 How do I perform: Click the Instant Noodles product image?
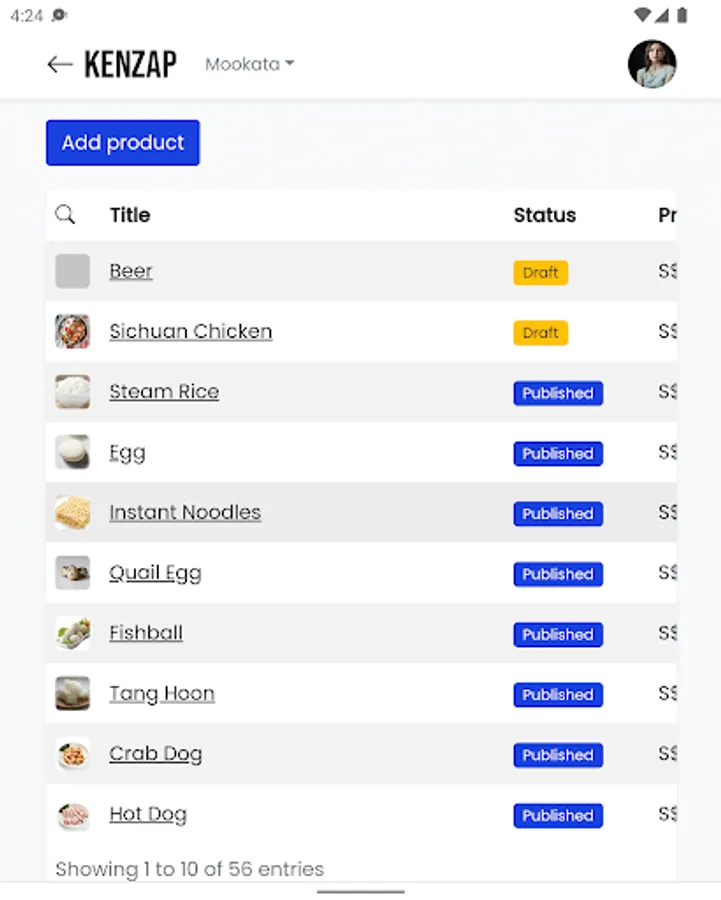72,513
